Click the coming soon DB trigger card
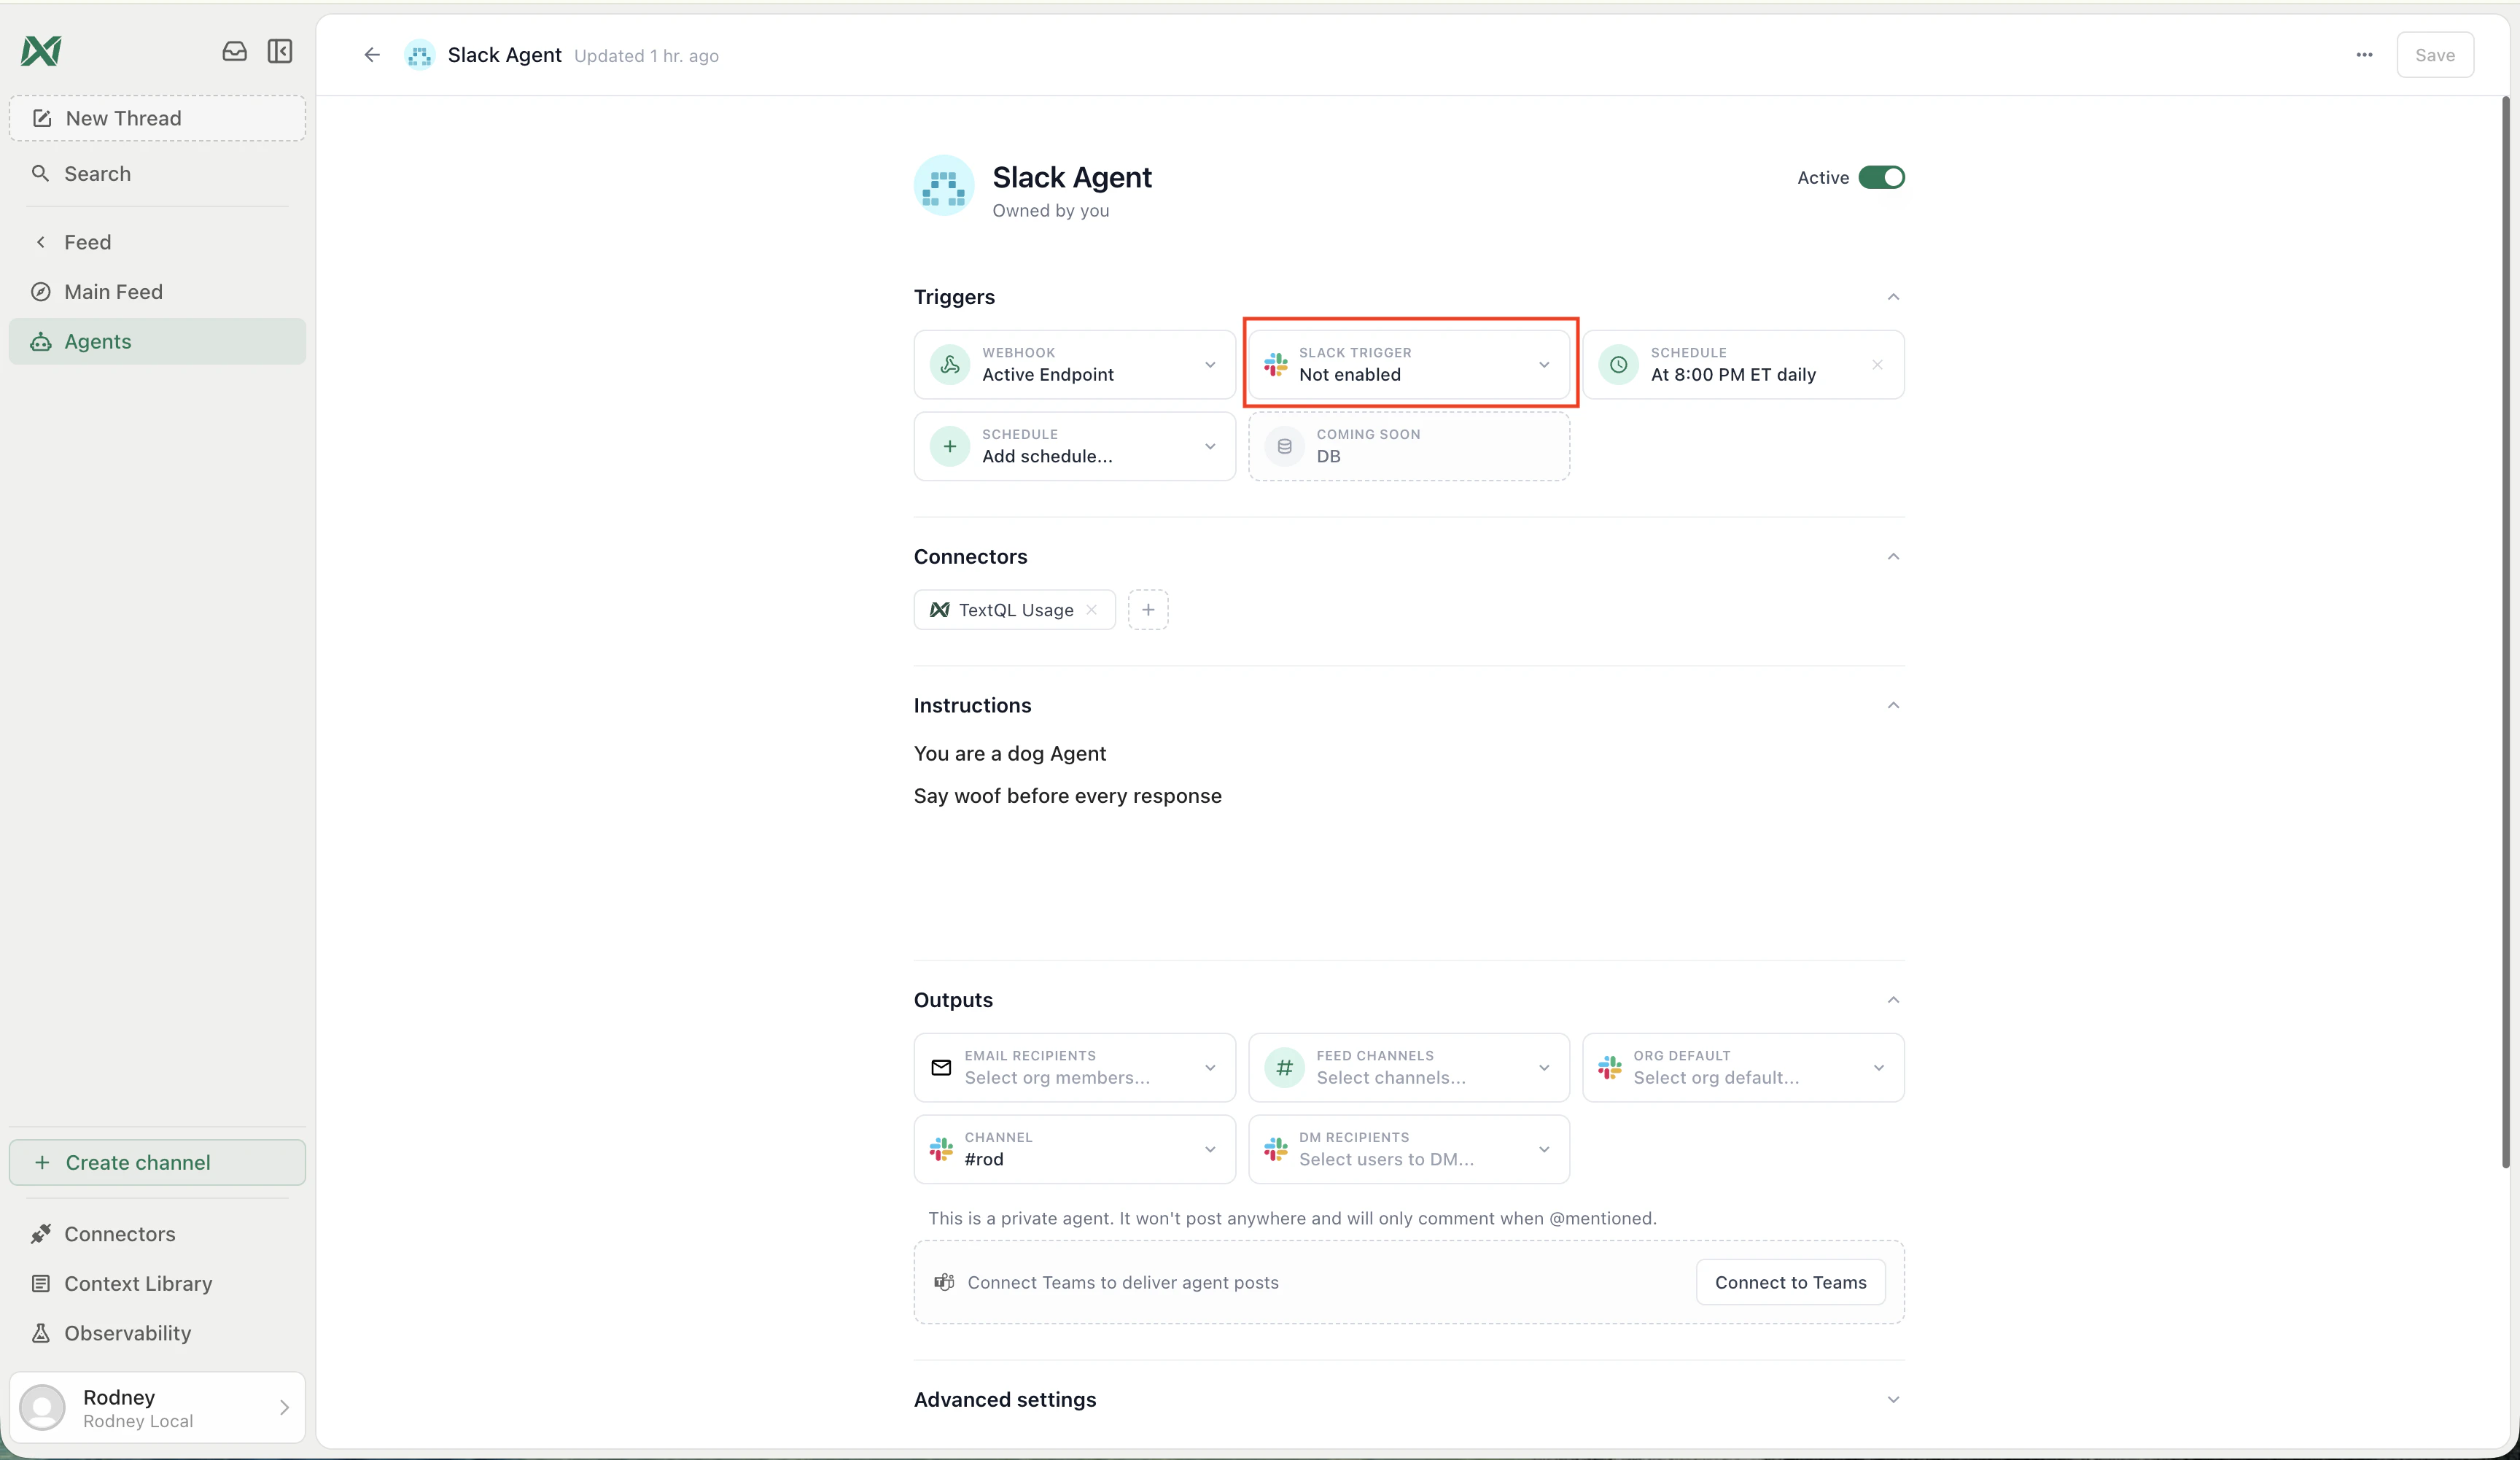Screen dimensions: 2520x1460 pyautogui.click(x=1408, y=447)
